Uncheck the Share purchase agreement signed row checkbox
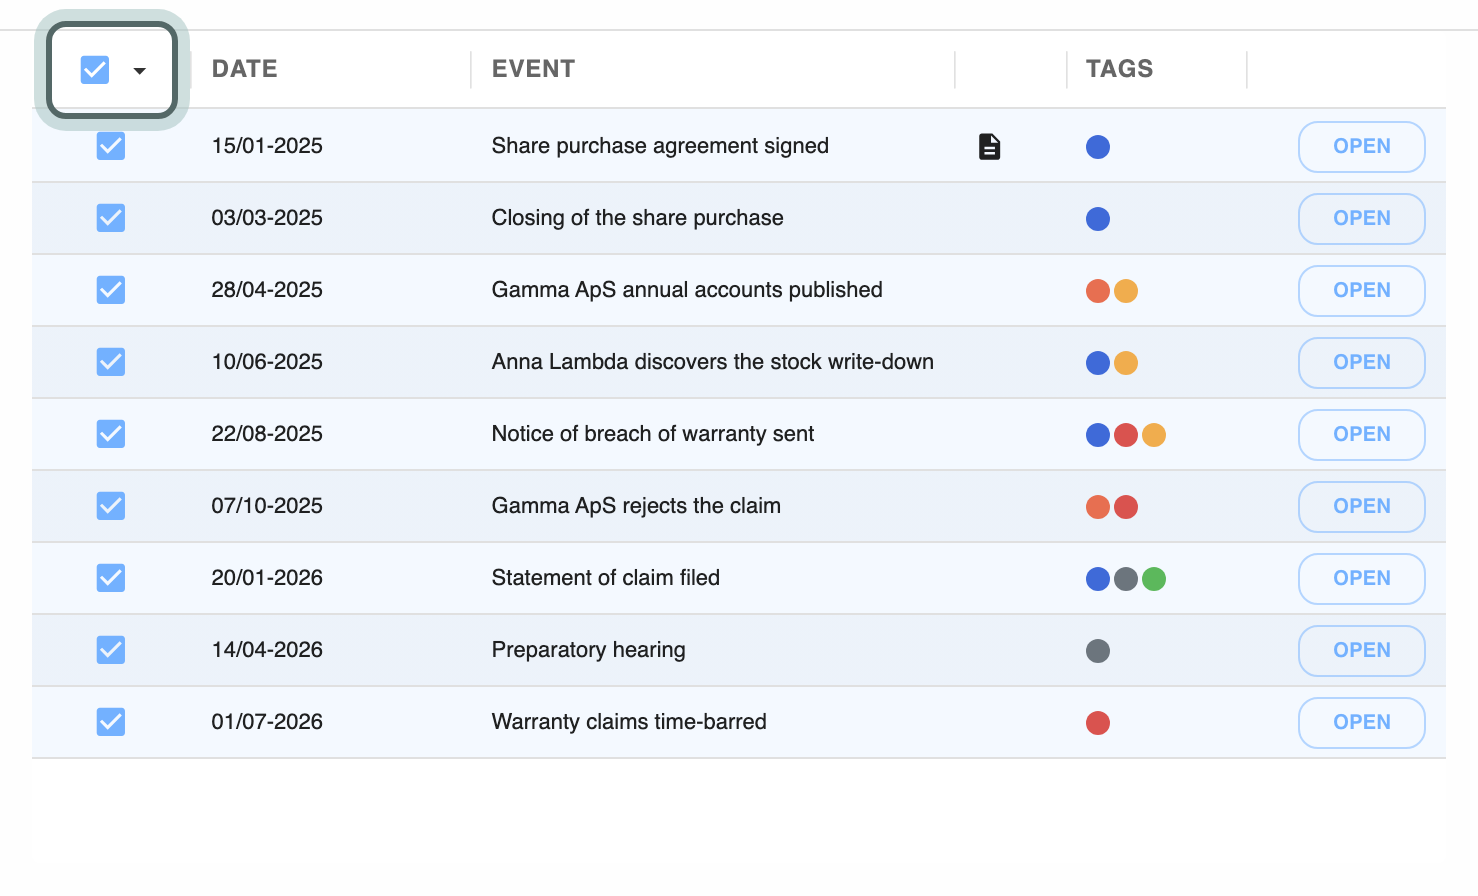Image resolution: width=1478 pixels, height=896 pixels. click(x=111, y=146)
